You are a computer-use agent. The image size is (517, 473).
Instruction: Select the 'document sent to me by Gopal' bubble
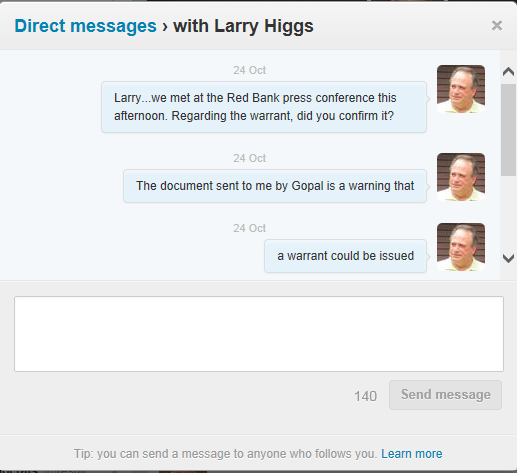pyautogui.click(x=275, y=186)
